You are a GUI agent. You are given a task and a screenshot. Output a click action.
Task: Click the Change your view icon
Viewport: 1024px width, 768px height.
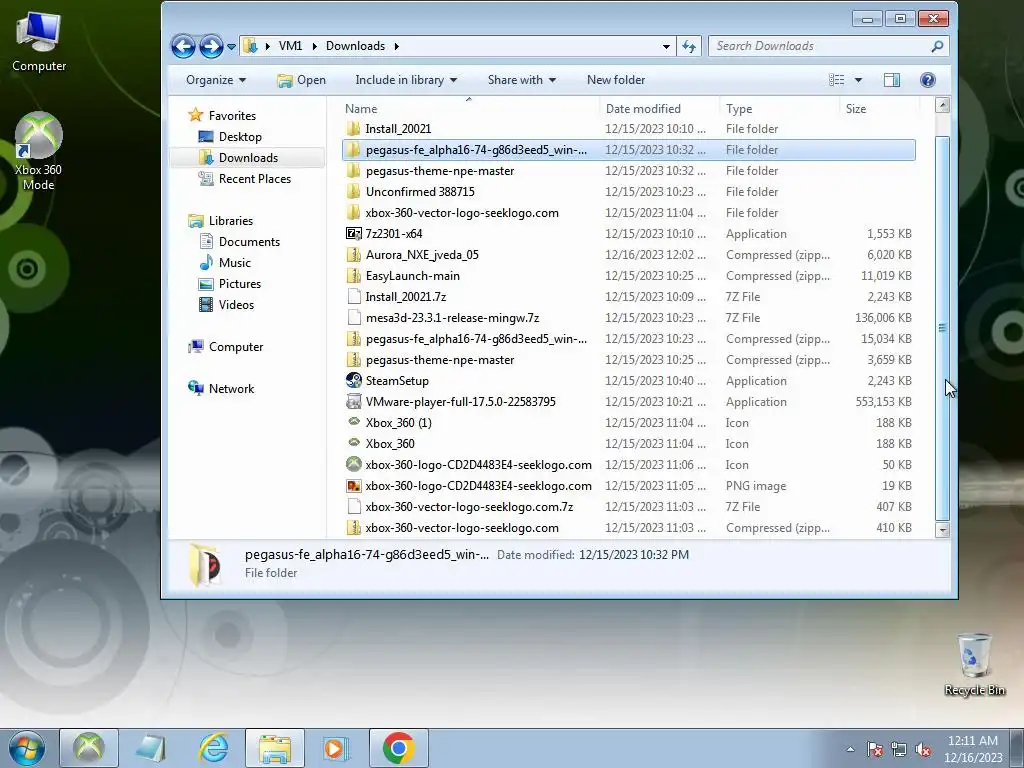[x=837, y=80]
